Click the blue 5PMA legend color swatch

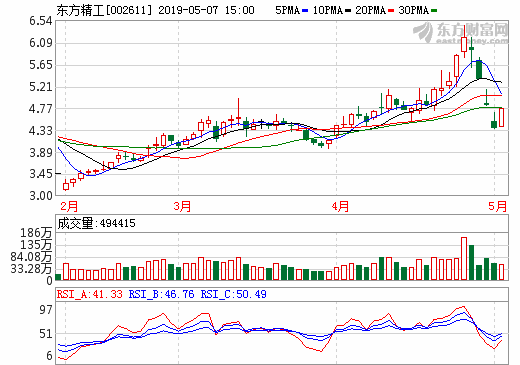coord(305,11)
